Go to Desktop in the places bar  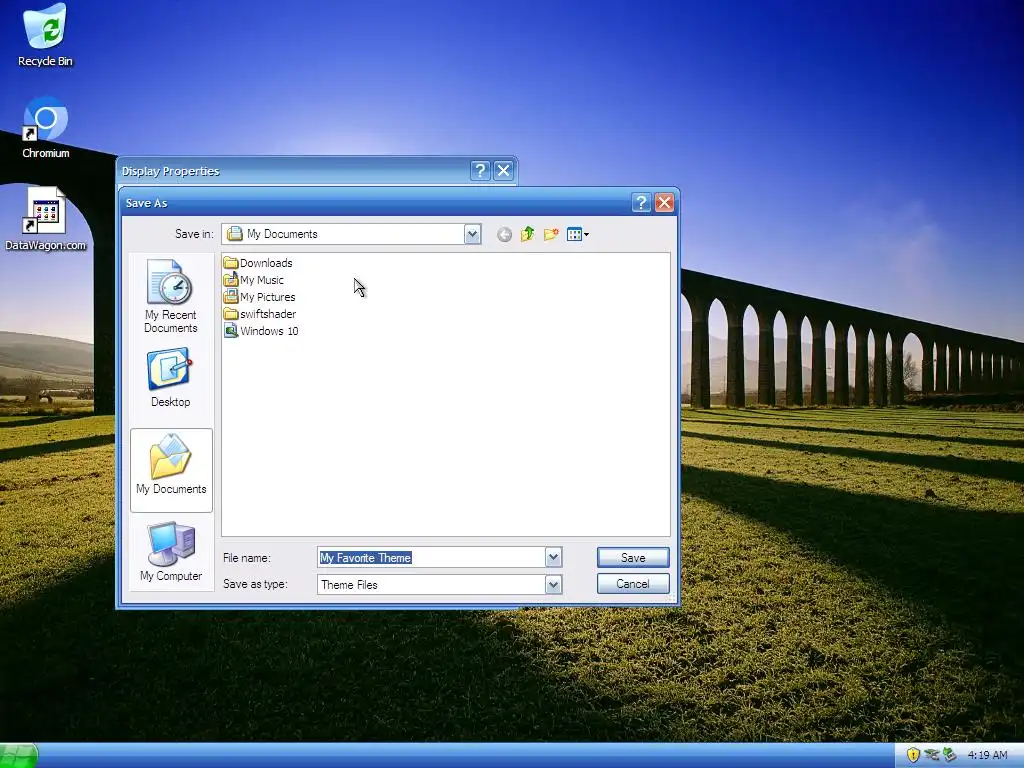pyautogui.click(x=170, y=378)
